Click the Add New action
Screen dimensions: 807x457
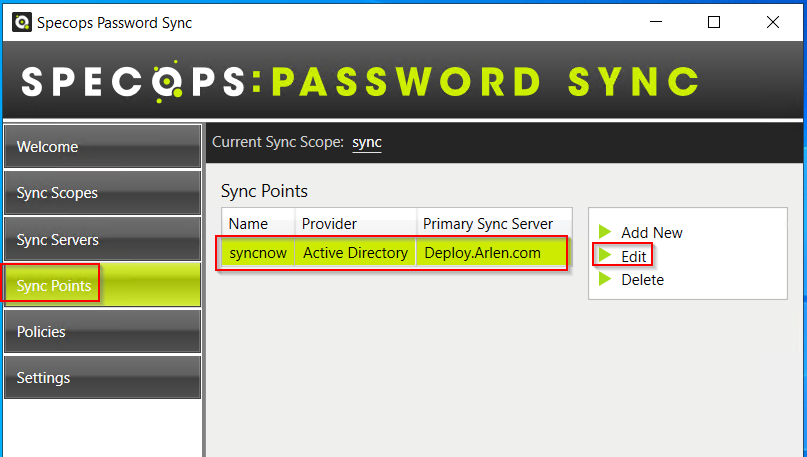click(652, 233)
